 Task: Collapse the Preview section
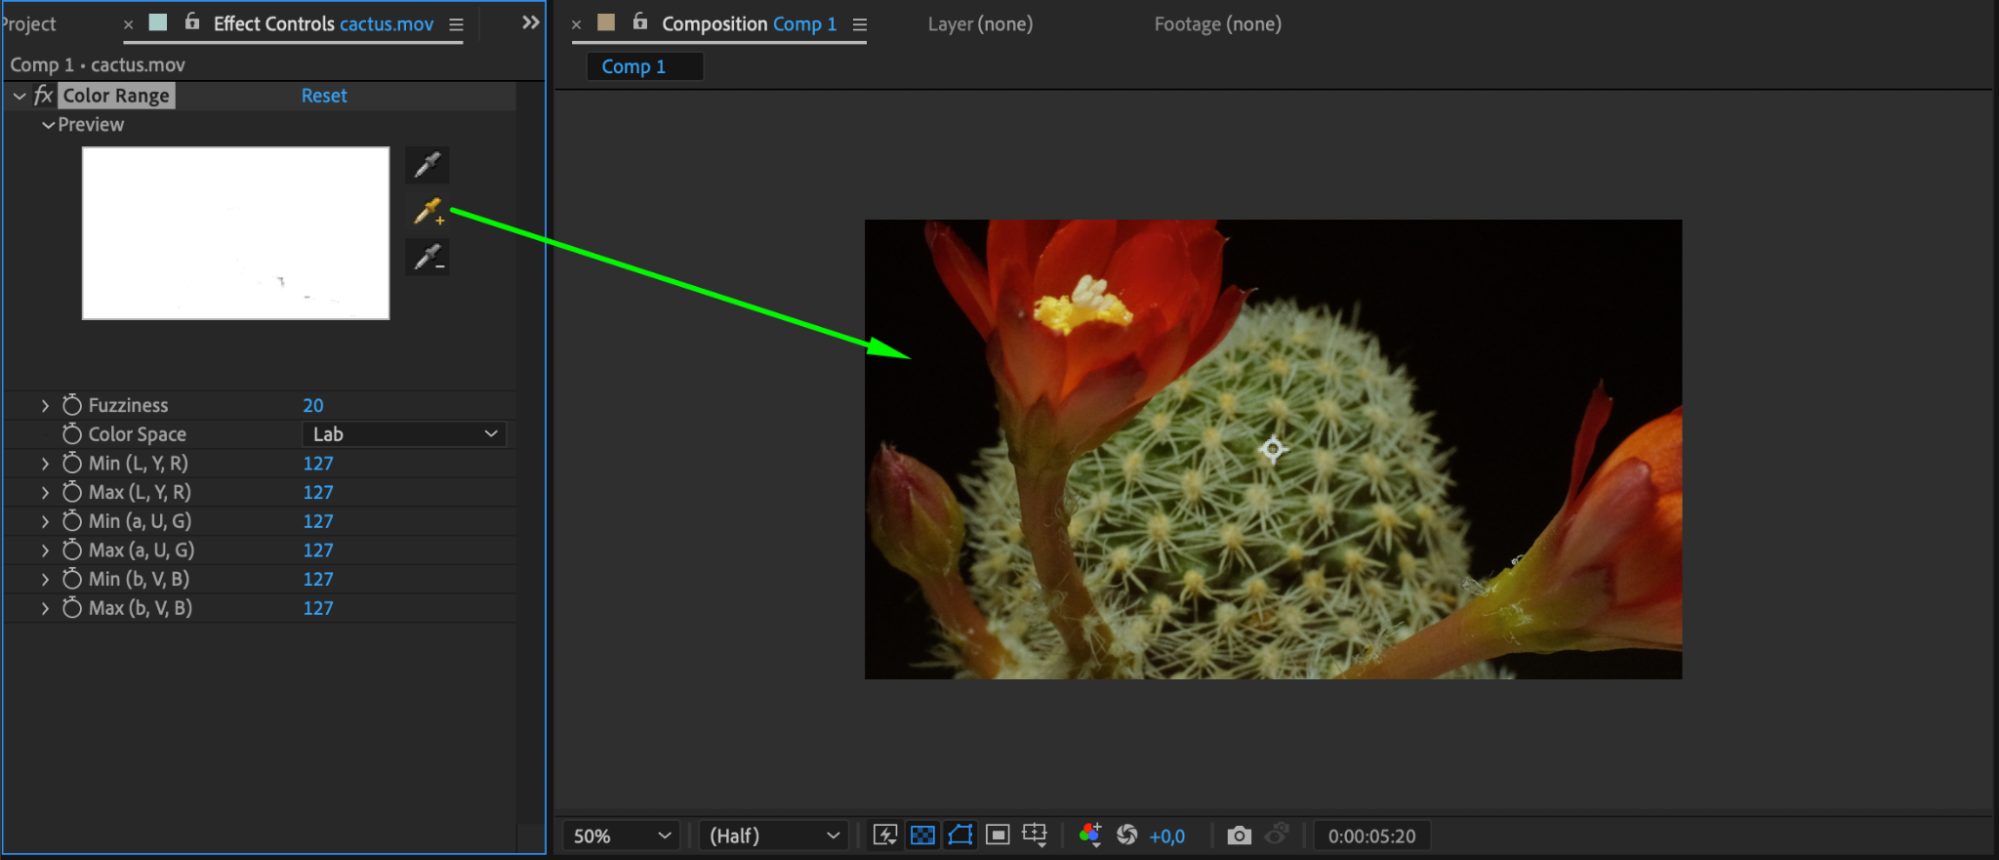click(48, 125)
